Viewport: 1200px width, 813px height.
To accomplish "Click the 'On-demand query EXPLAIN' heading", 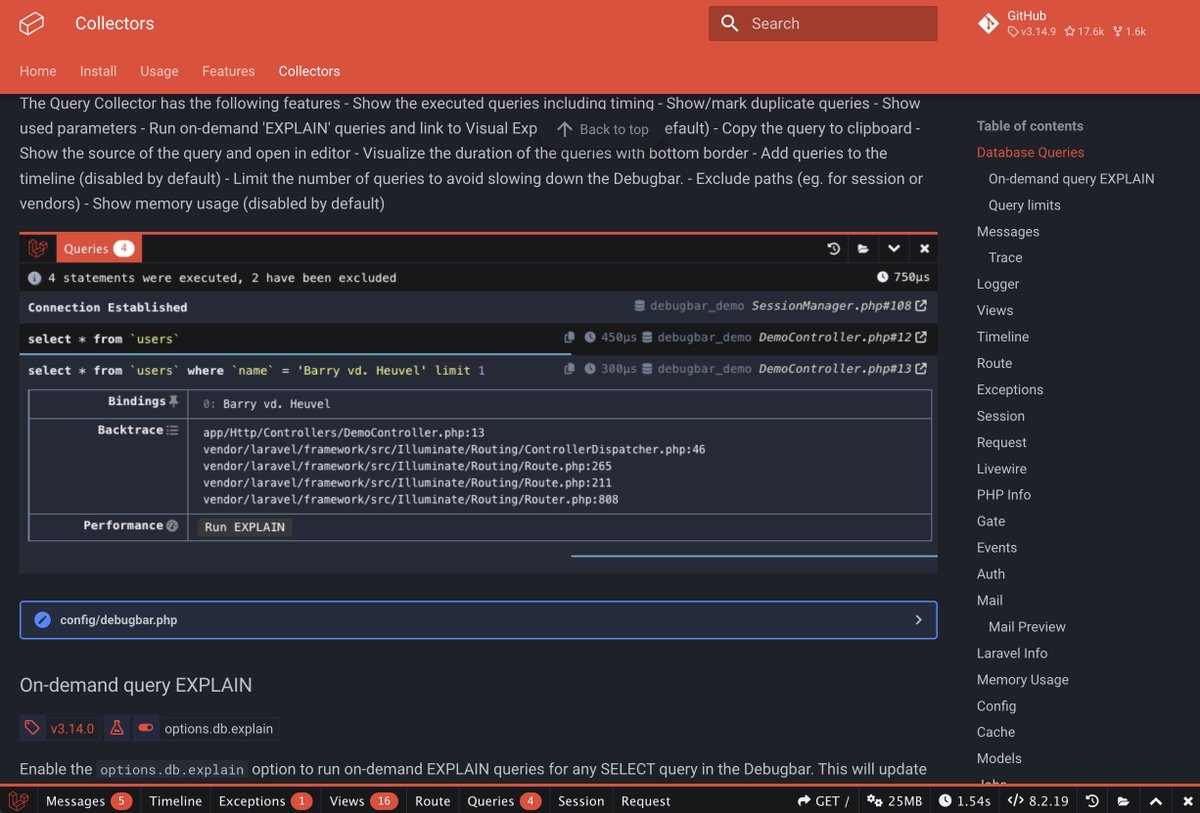I will click(x=136, y=685).
